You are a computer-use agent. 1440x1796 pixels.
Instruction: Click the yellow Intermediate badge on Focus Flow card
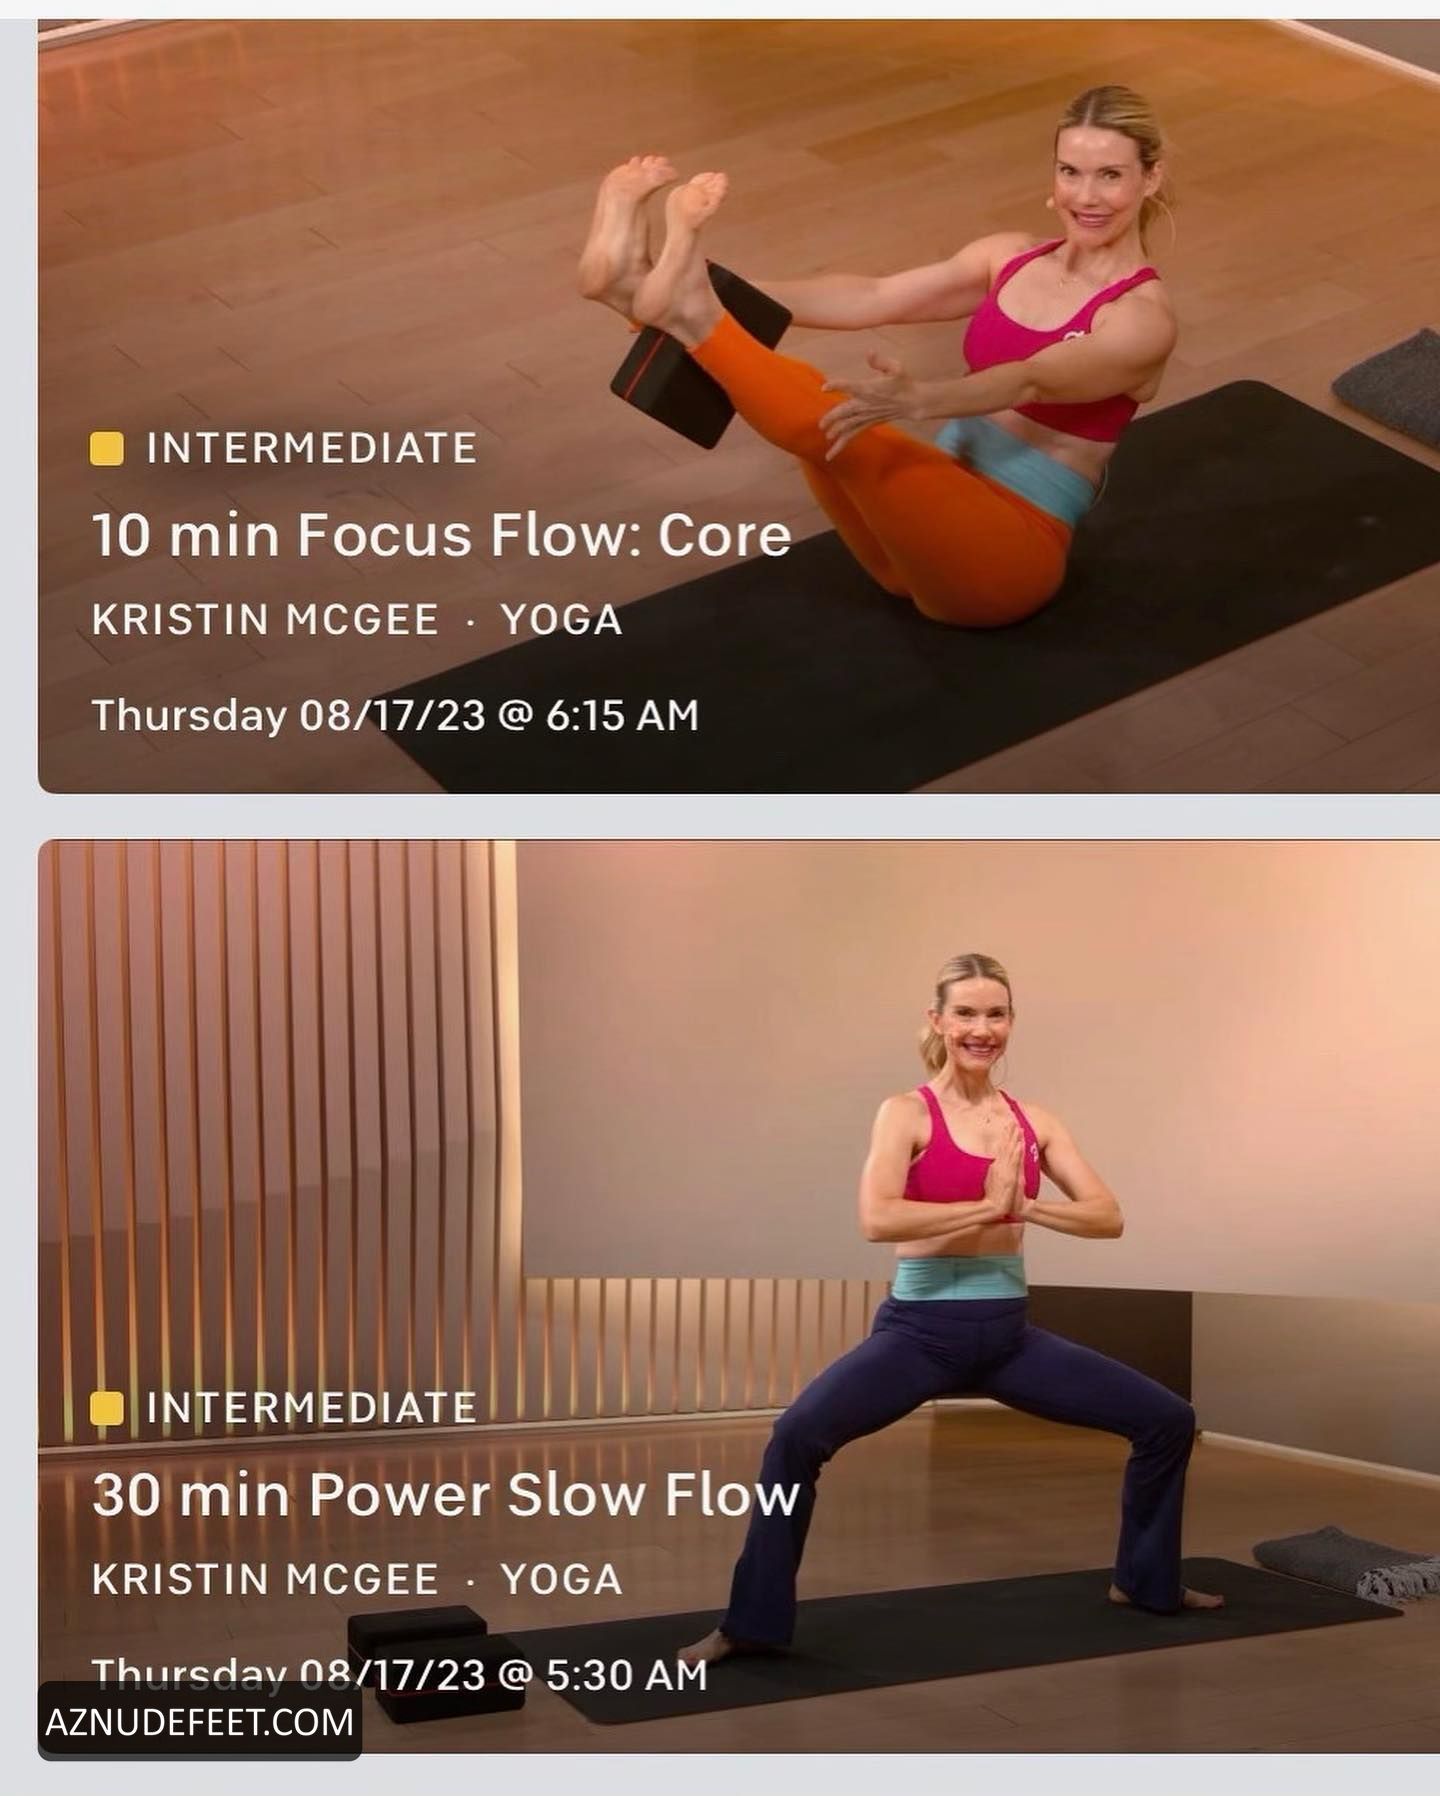[x=106, y=448]
